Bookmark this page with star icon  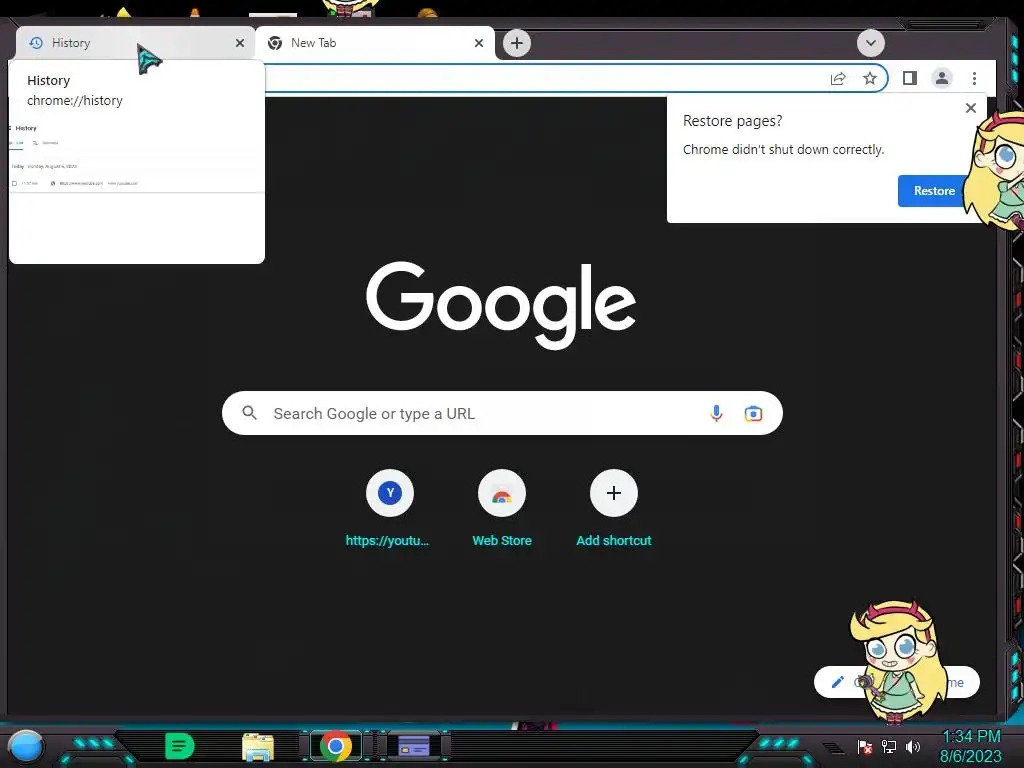pos(870,79)
